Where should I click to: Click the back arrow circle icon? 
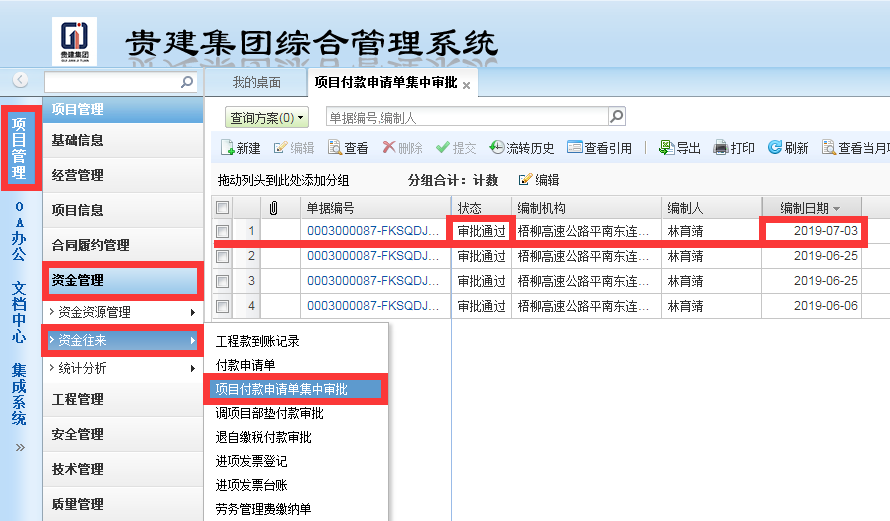(20, 80)
